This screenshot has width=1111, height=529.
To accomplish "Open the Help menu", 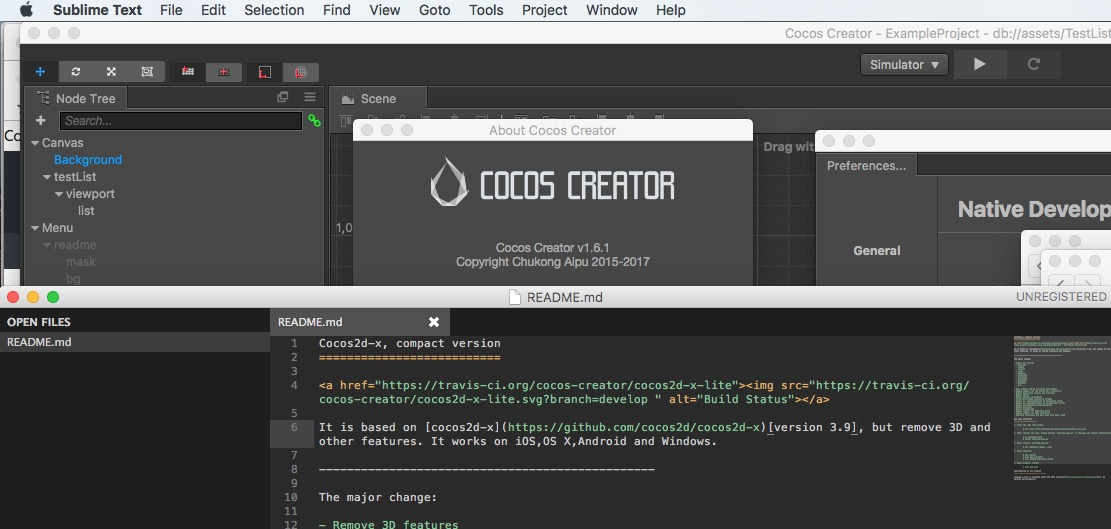I will pos(670,10).
